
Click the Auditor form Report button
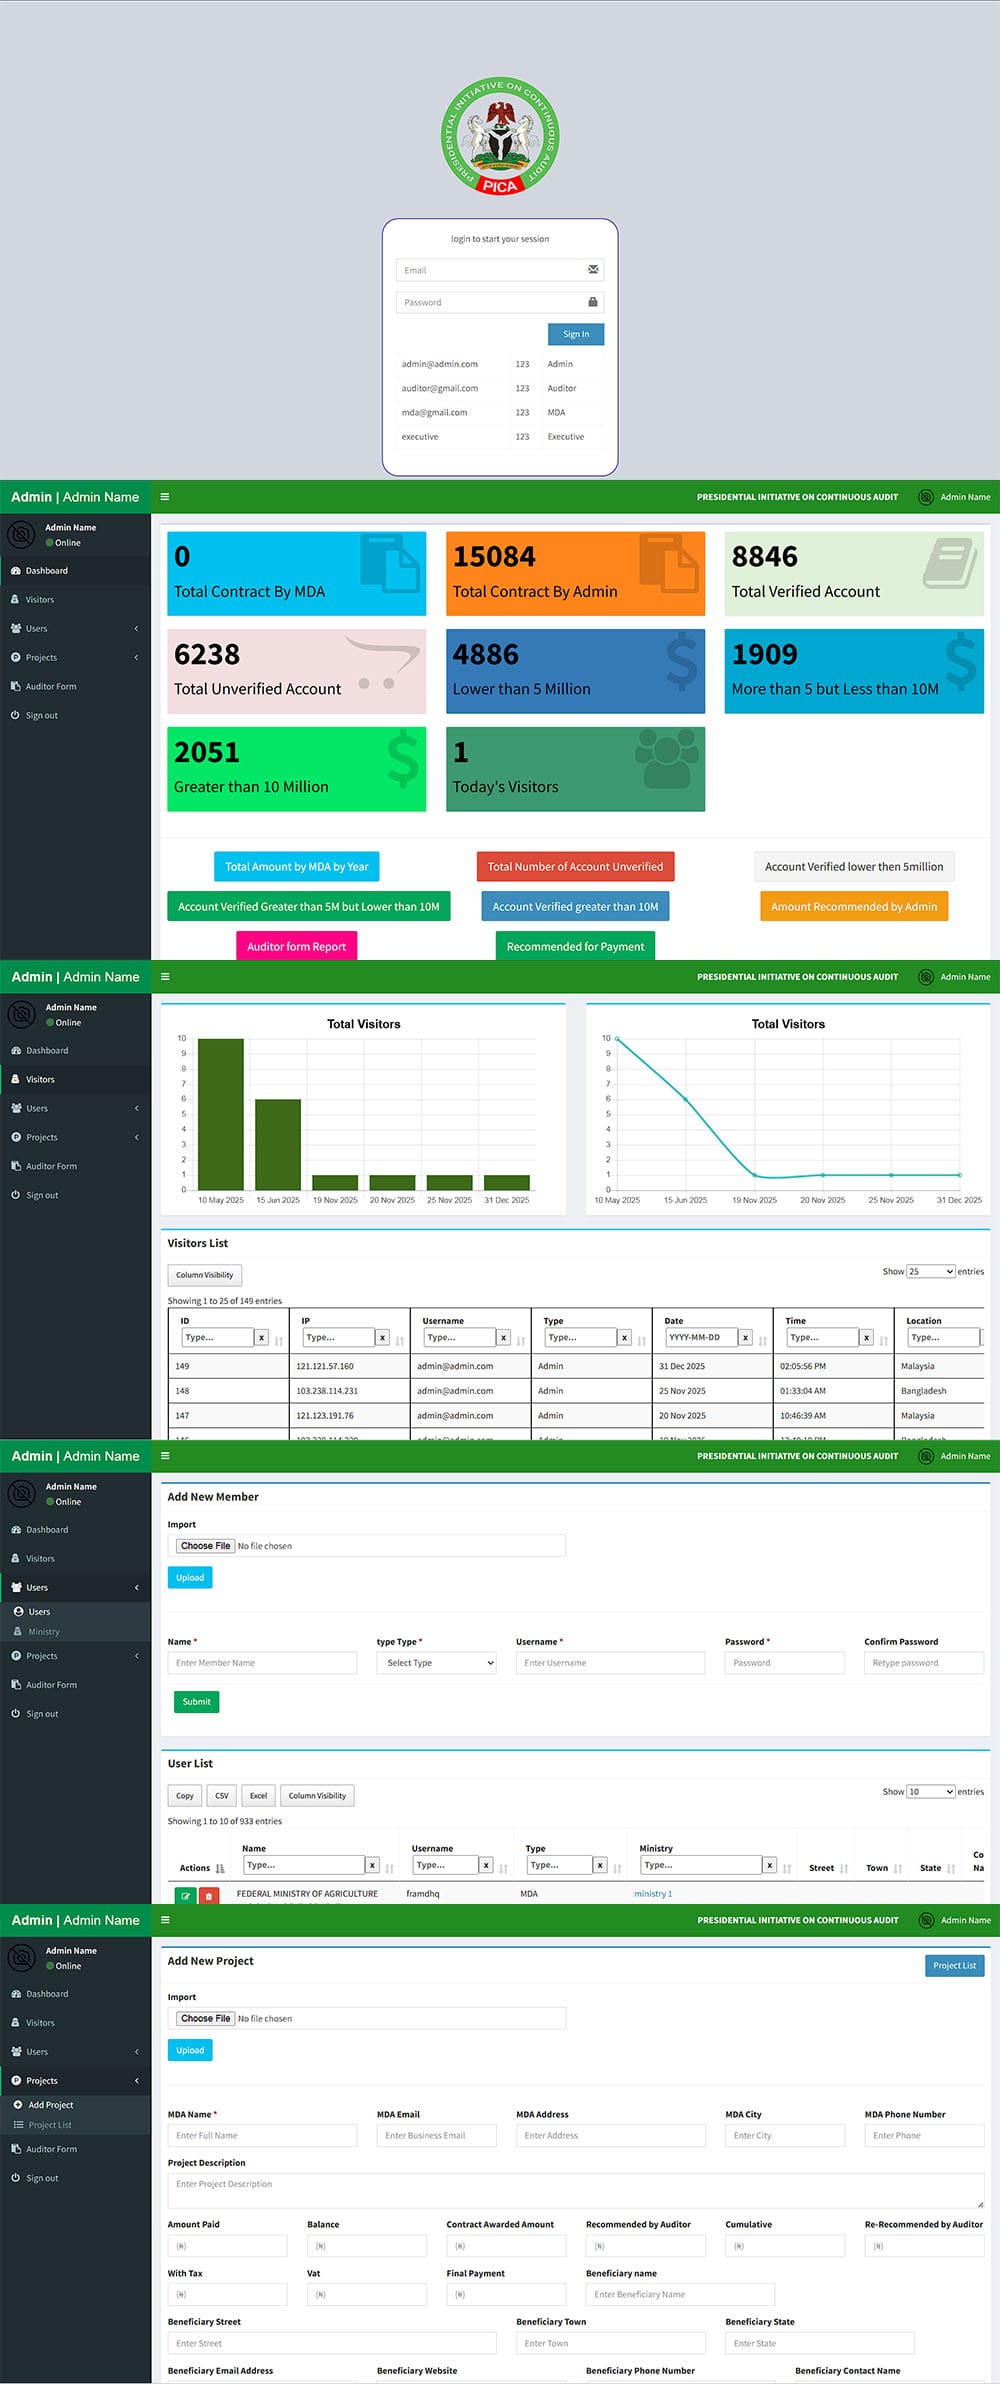click(x=296, y=946)
